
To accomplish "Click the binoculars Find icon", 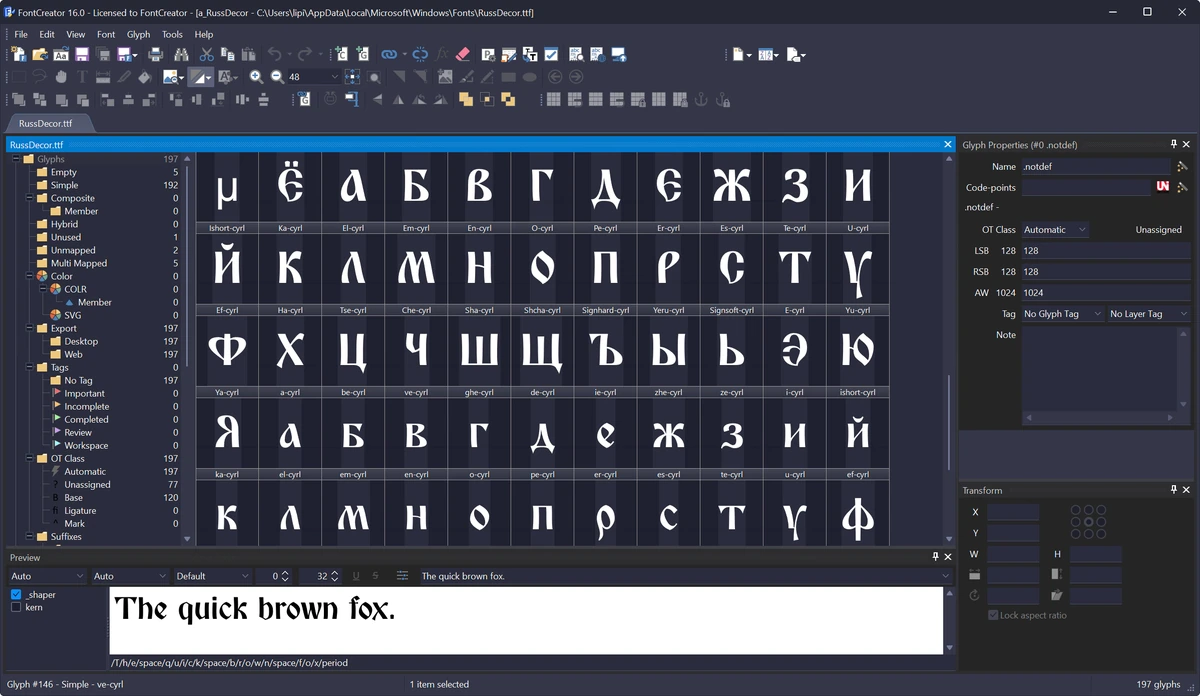I will 181,54.
